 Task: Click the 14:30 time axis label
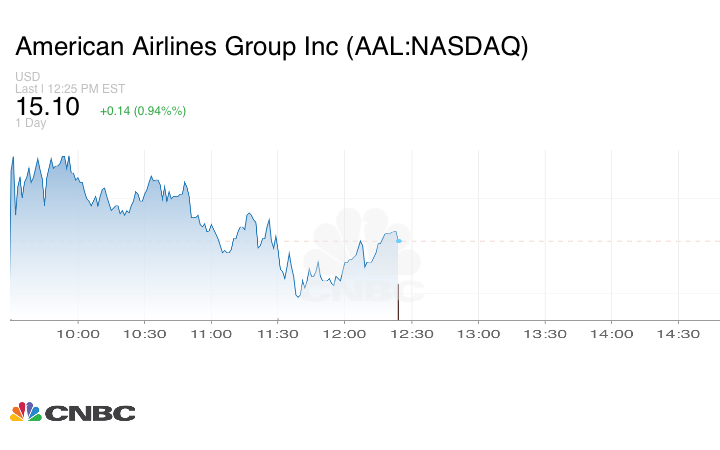(678, 334)
